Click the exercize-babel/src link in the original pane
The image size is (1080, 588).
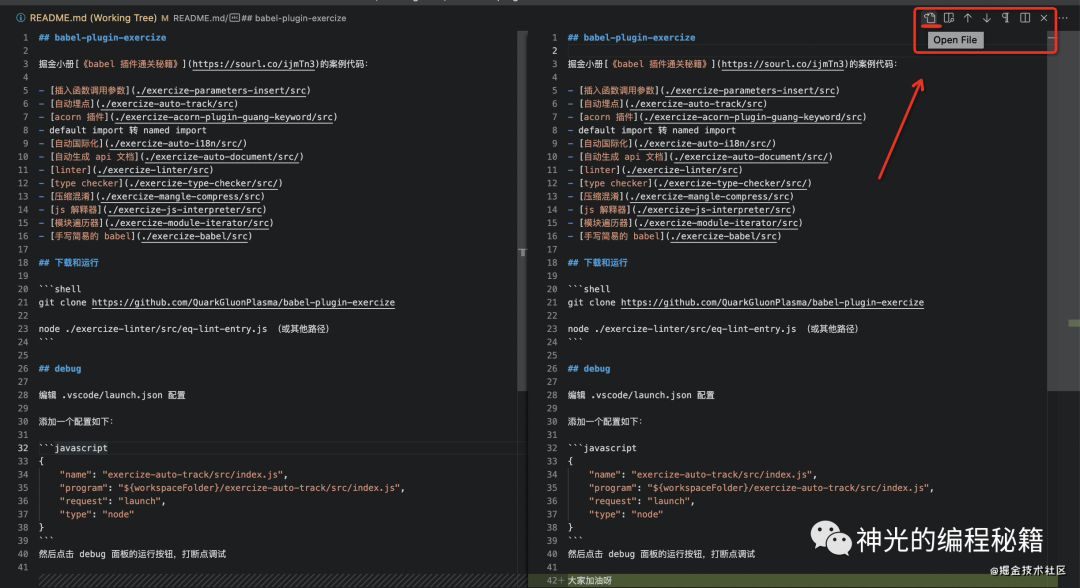click(195, 236)
